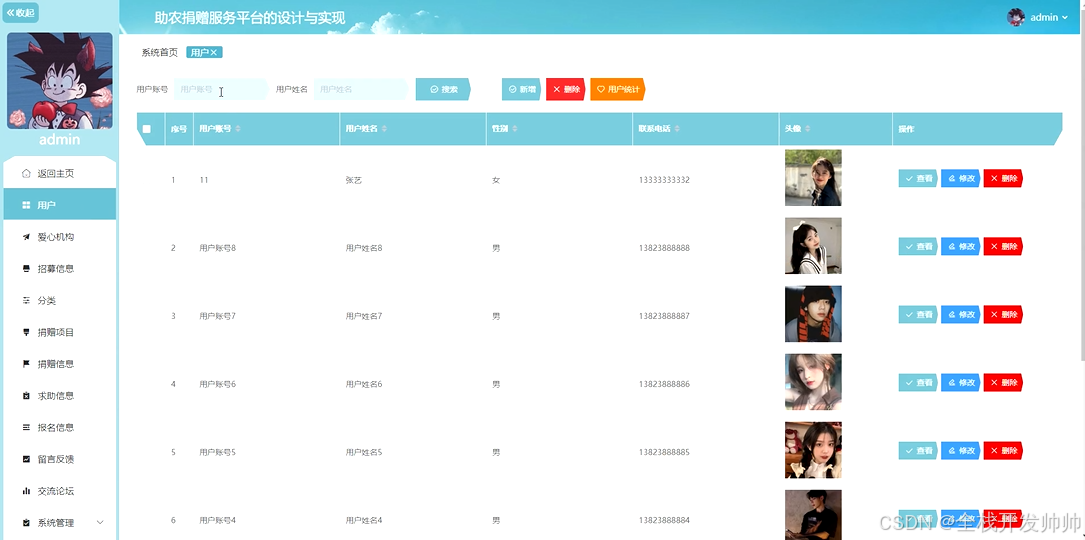The height and width of the screenshot is (540, 1085).
Task: Open avatar thumbnail of 用户姓名8
Action: [813, 246]
